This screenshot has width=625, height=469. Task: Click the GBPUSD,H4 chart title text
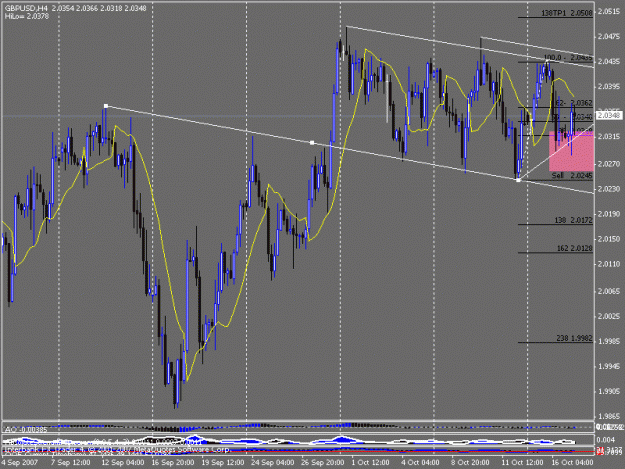[x=26, y=8]
